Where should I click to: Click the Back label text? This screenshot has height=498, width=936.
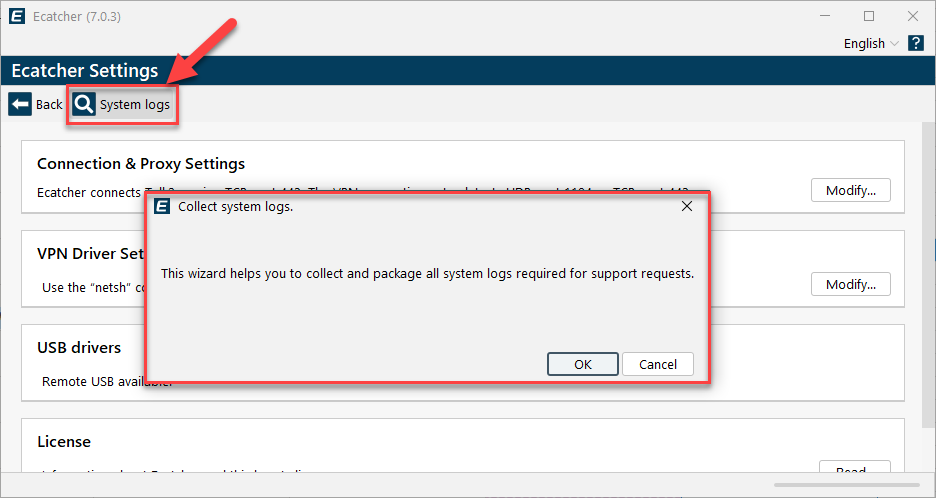(x=49, y=104)
